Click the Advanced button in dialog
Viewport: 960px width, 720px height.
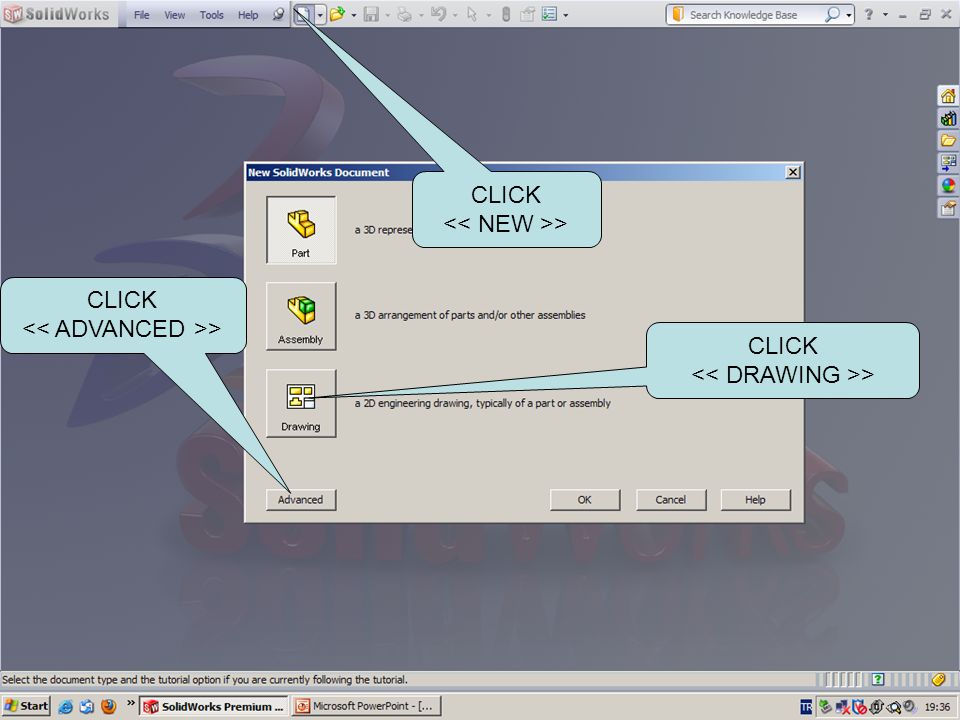pos(301,500)
